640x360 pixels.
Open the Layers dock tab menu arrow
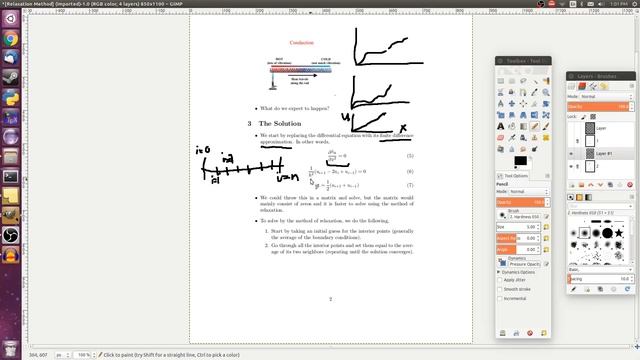631,86
